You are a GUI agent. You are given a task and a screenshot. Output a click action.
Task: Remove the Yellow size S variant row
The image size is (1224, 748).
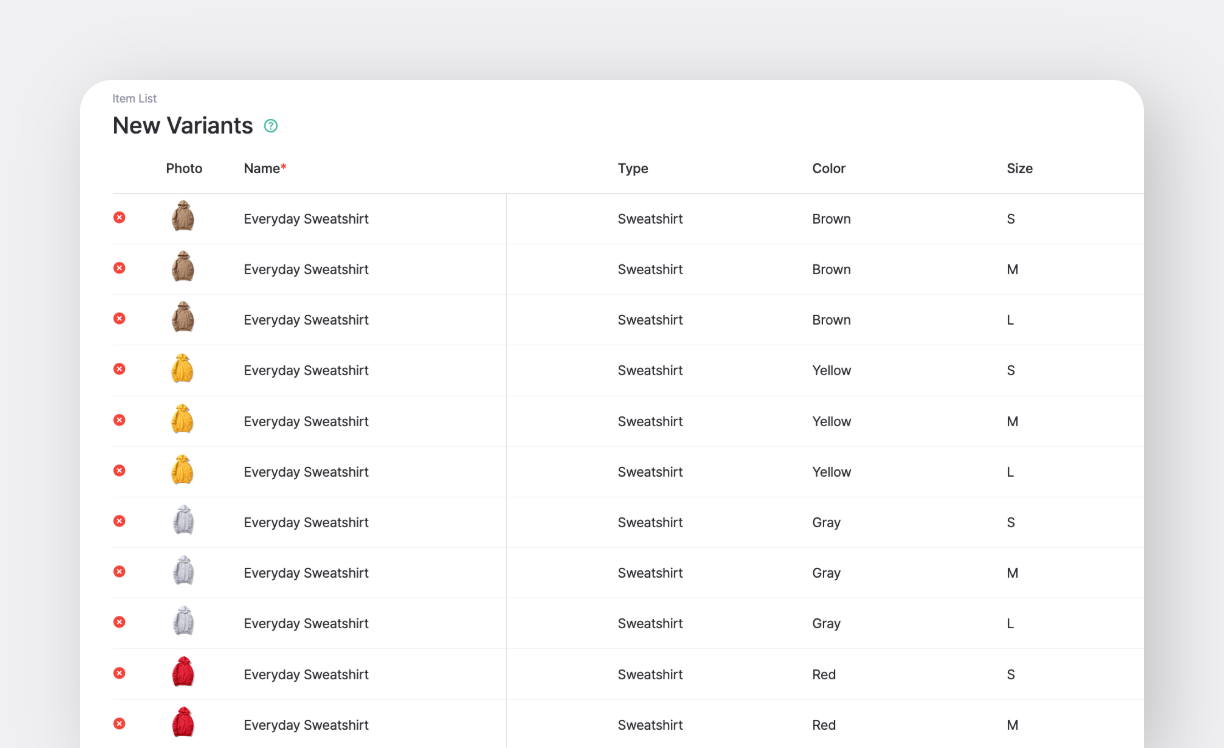pos(119,369)
